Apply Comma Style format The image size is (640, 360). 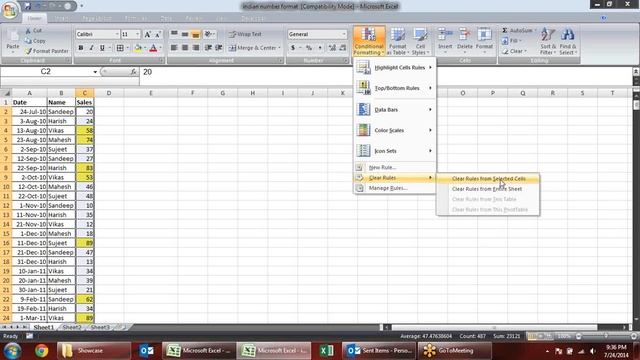(x=320, y=48)
